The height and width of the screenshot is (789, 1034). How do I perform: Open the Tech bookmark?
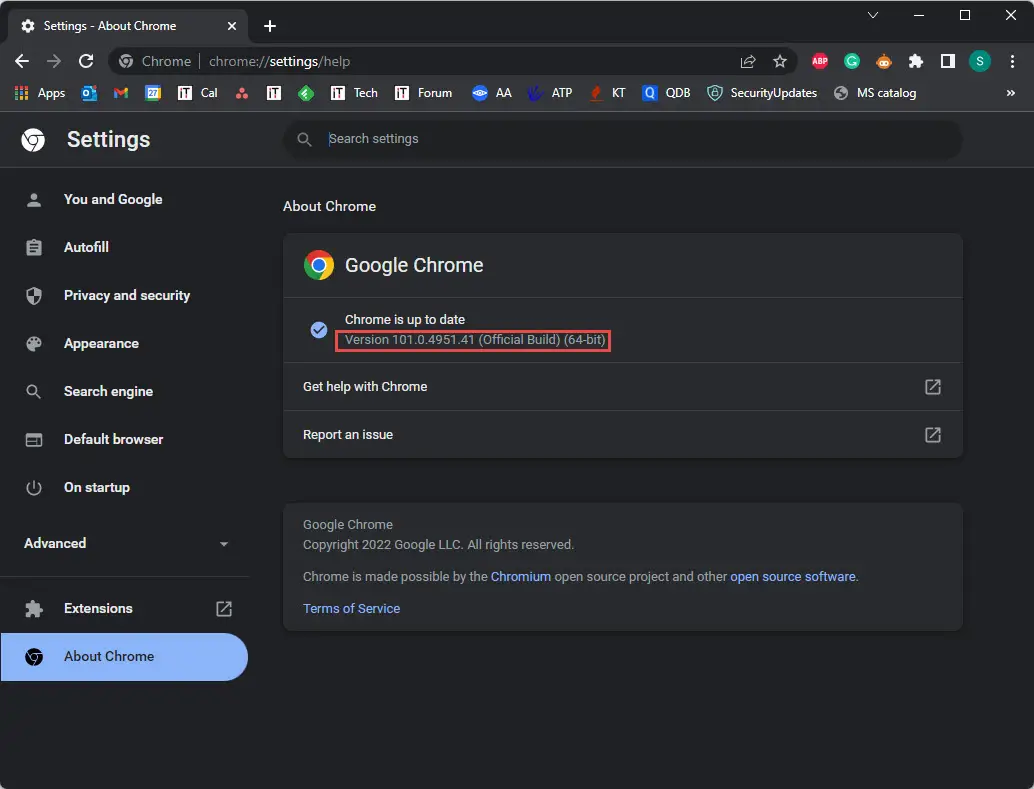coord(354,93)
